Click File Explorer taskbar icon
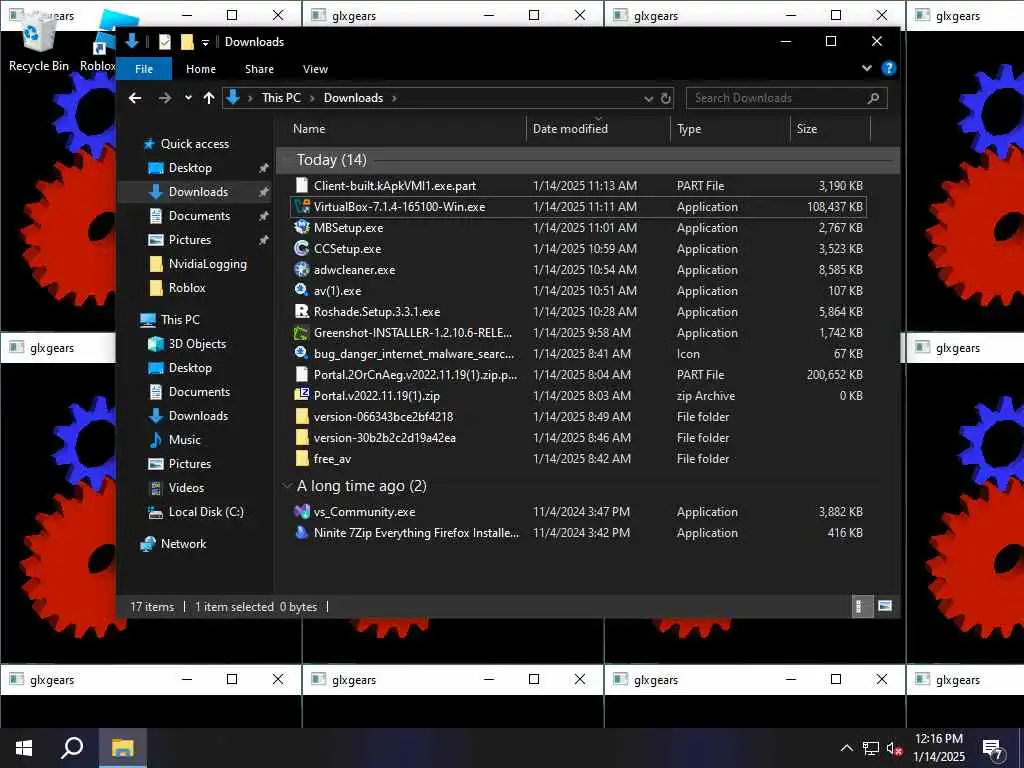 click(122, 748)
